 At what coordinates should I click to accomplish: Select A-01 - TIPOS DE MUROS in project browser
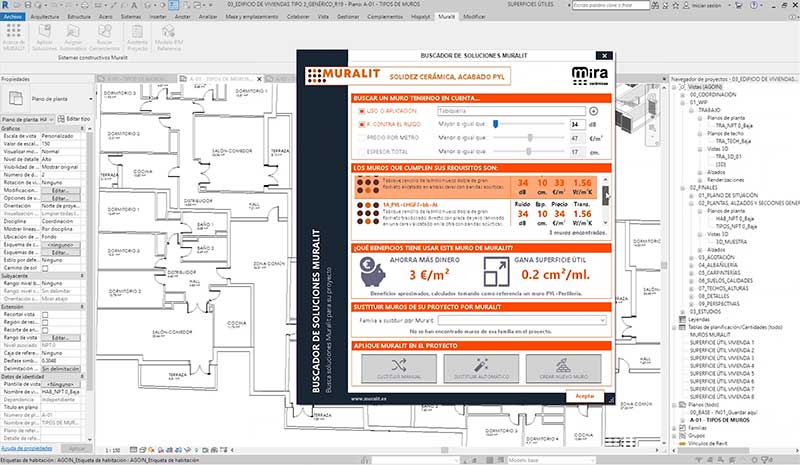tap(719, 420)
